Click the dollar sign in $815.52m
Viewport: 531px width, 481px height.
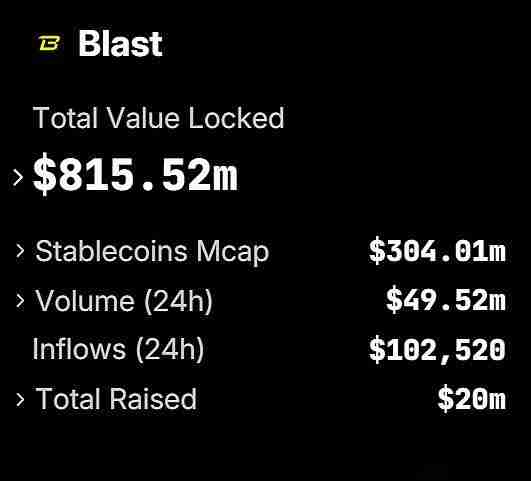45,174
